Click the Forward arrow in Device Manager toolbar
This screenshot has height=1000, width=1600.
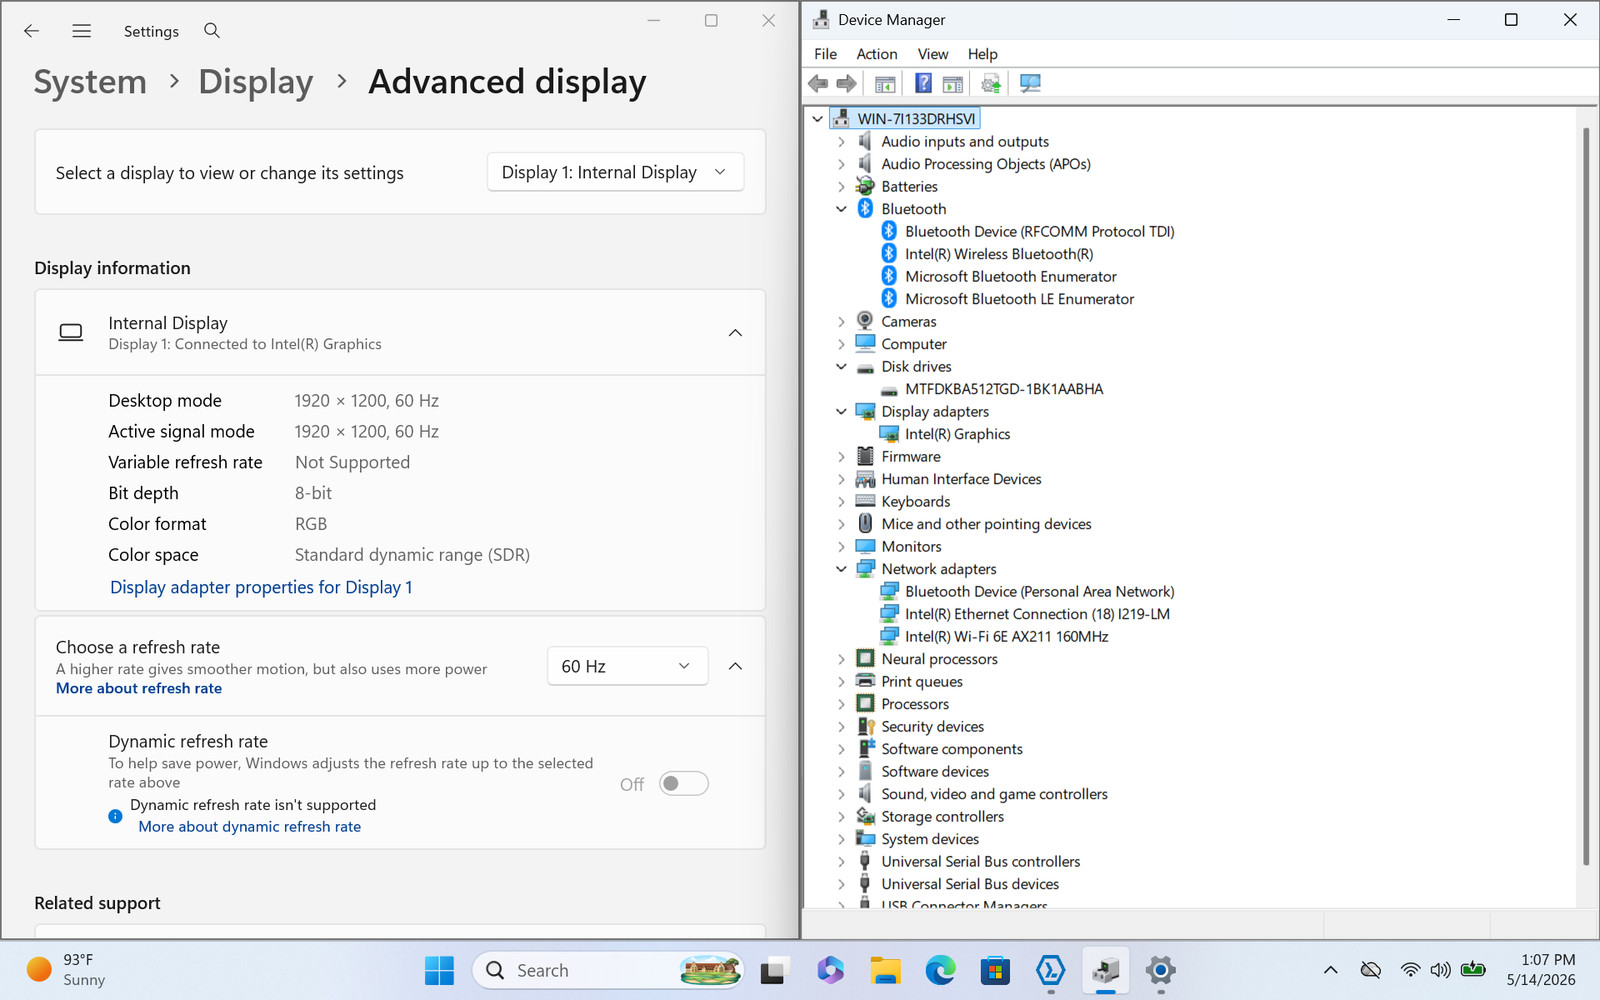pyautogui.click(x=846, y=84)
